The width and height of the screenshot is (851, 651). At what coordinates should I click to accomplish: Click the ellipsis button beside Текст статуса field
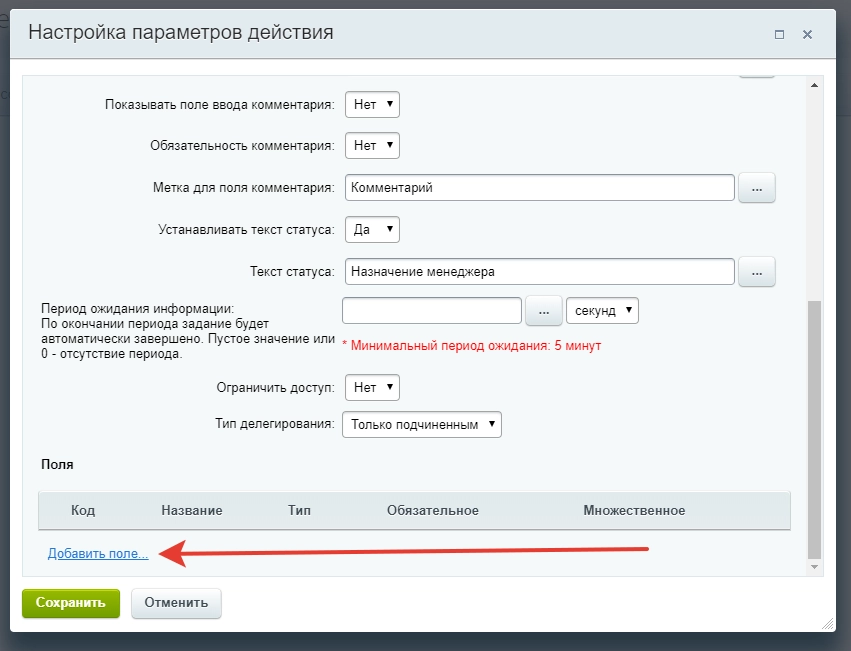pyautogui.click(x=757, y=271)
